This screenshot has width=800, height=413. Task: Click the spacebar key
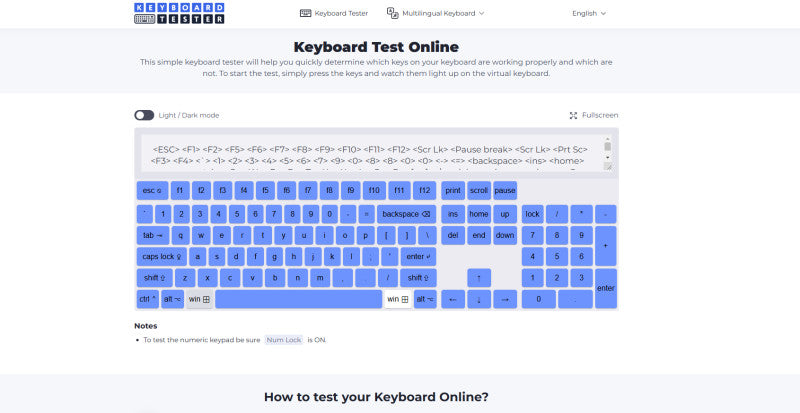point(298,299)
